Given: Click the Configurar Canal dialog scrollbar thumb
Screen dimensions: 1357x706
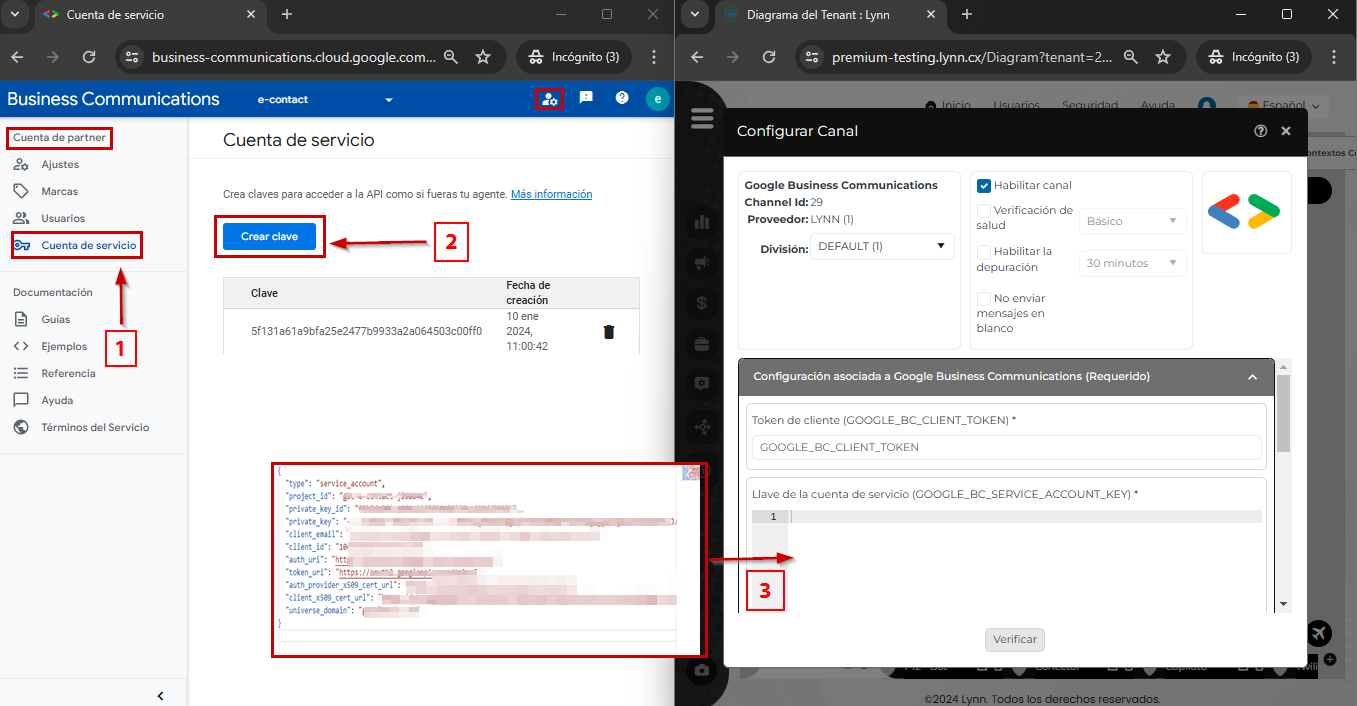Looking at the screenshot, I should click(1283, 413).
